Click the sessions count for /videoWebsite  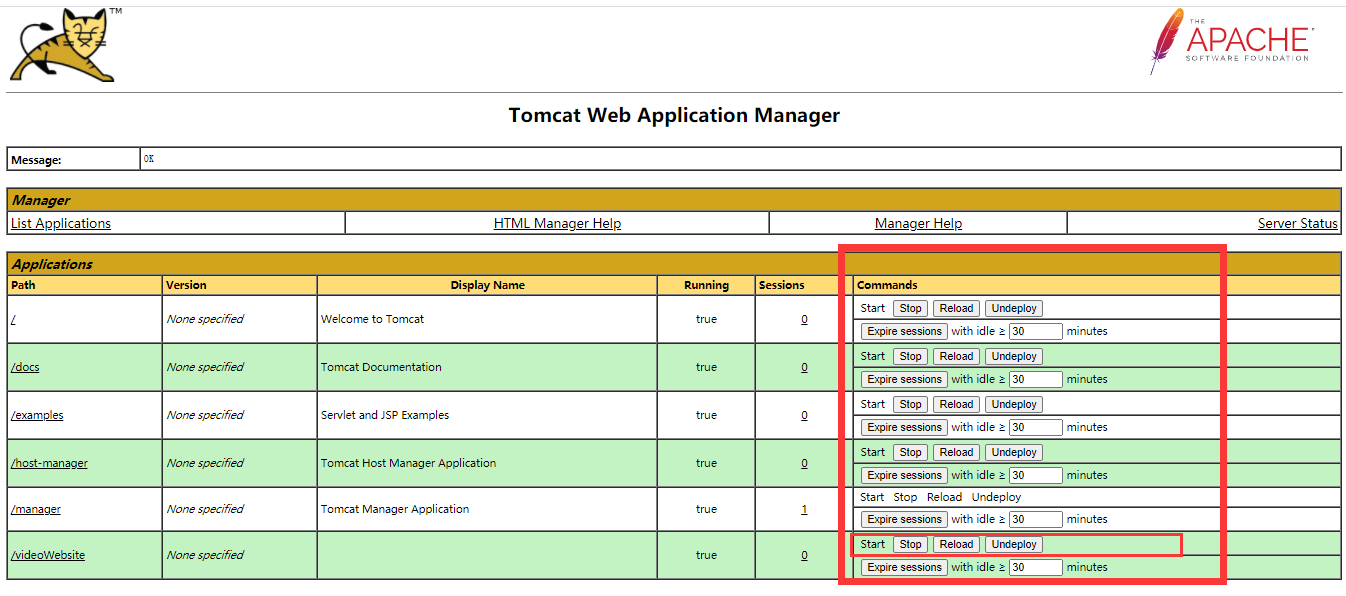click(804, 555)
